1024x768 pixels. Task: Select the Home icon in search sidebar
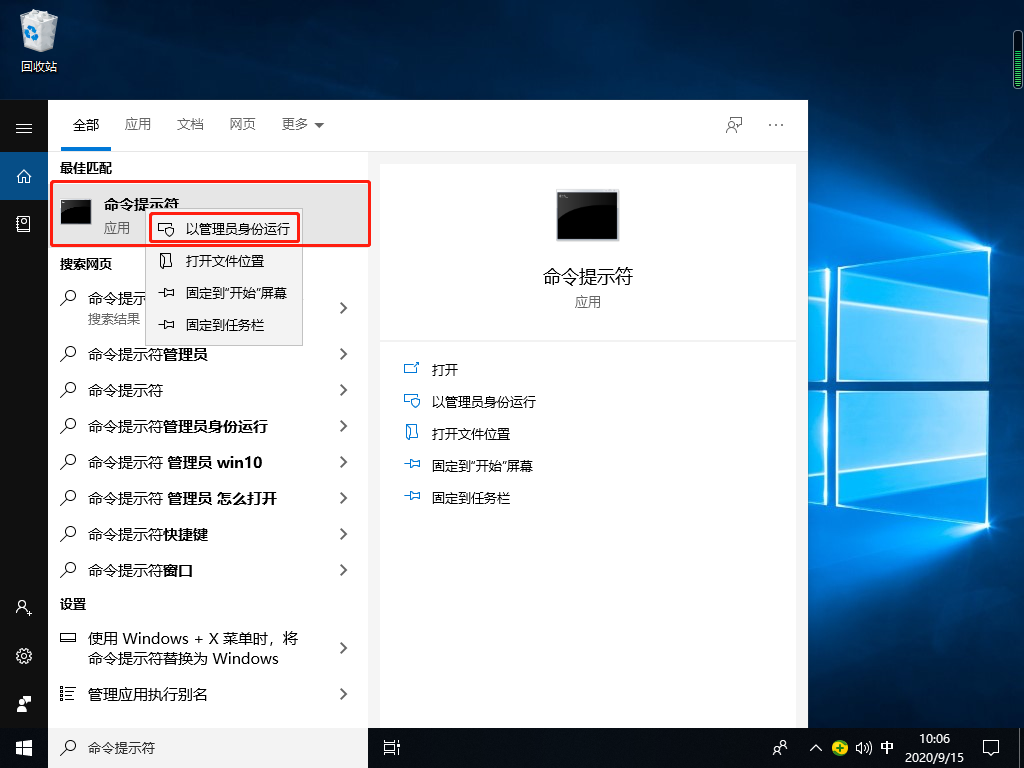(x=24, y=176)
